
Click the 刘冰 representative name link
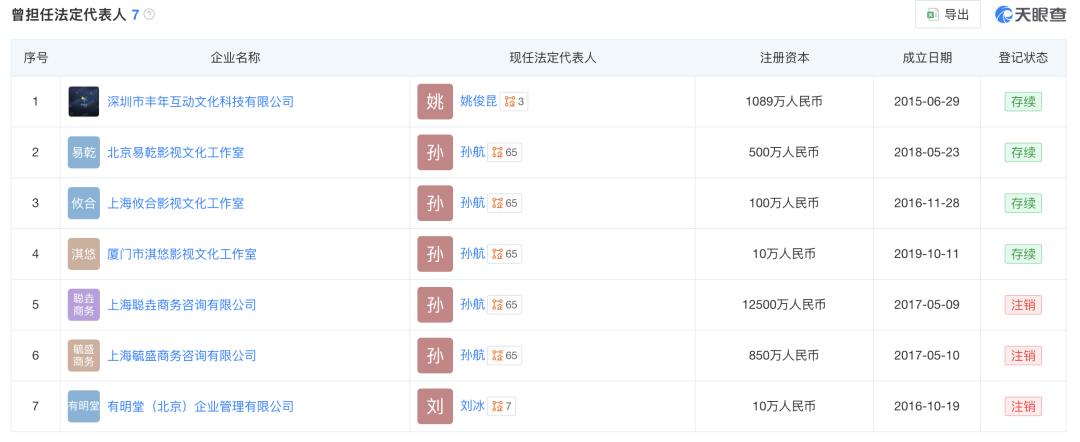(x=472, y=406)
